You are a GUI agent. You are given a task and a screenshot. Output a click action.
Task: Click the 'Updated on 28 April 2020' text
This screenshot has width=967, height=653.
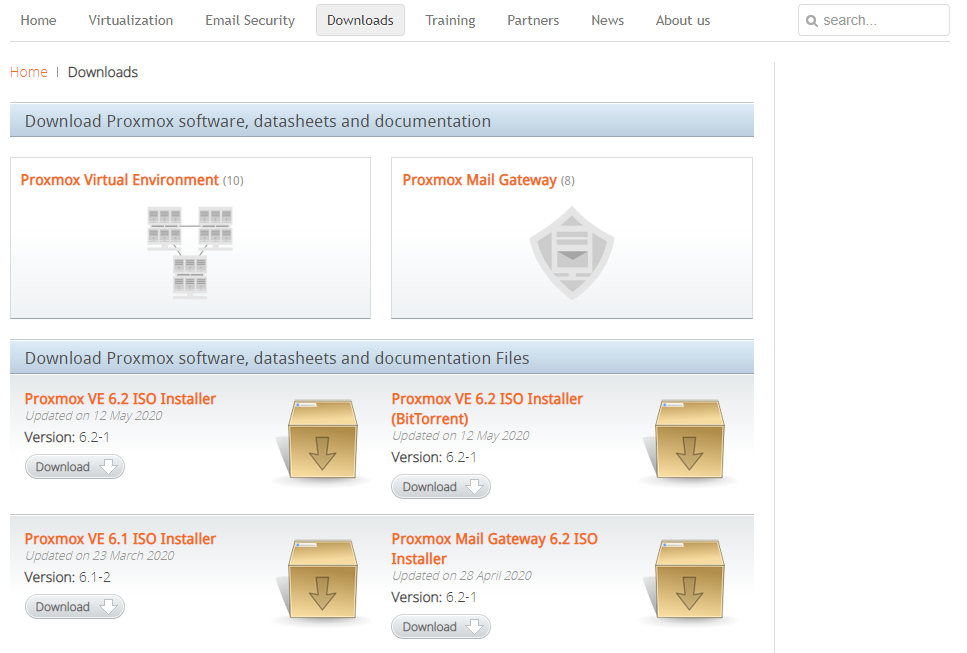(462, 576)
